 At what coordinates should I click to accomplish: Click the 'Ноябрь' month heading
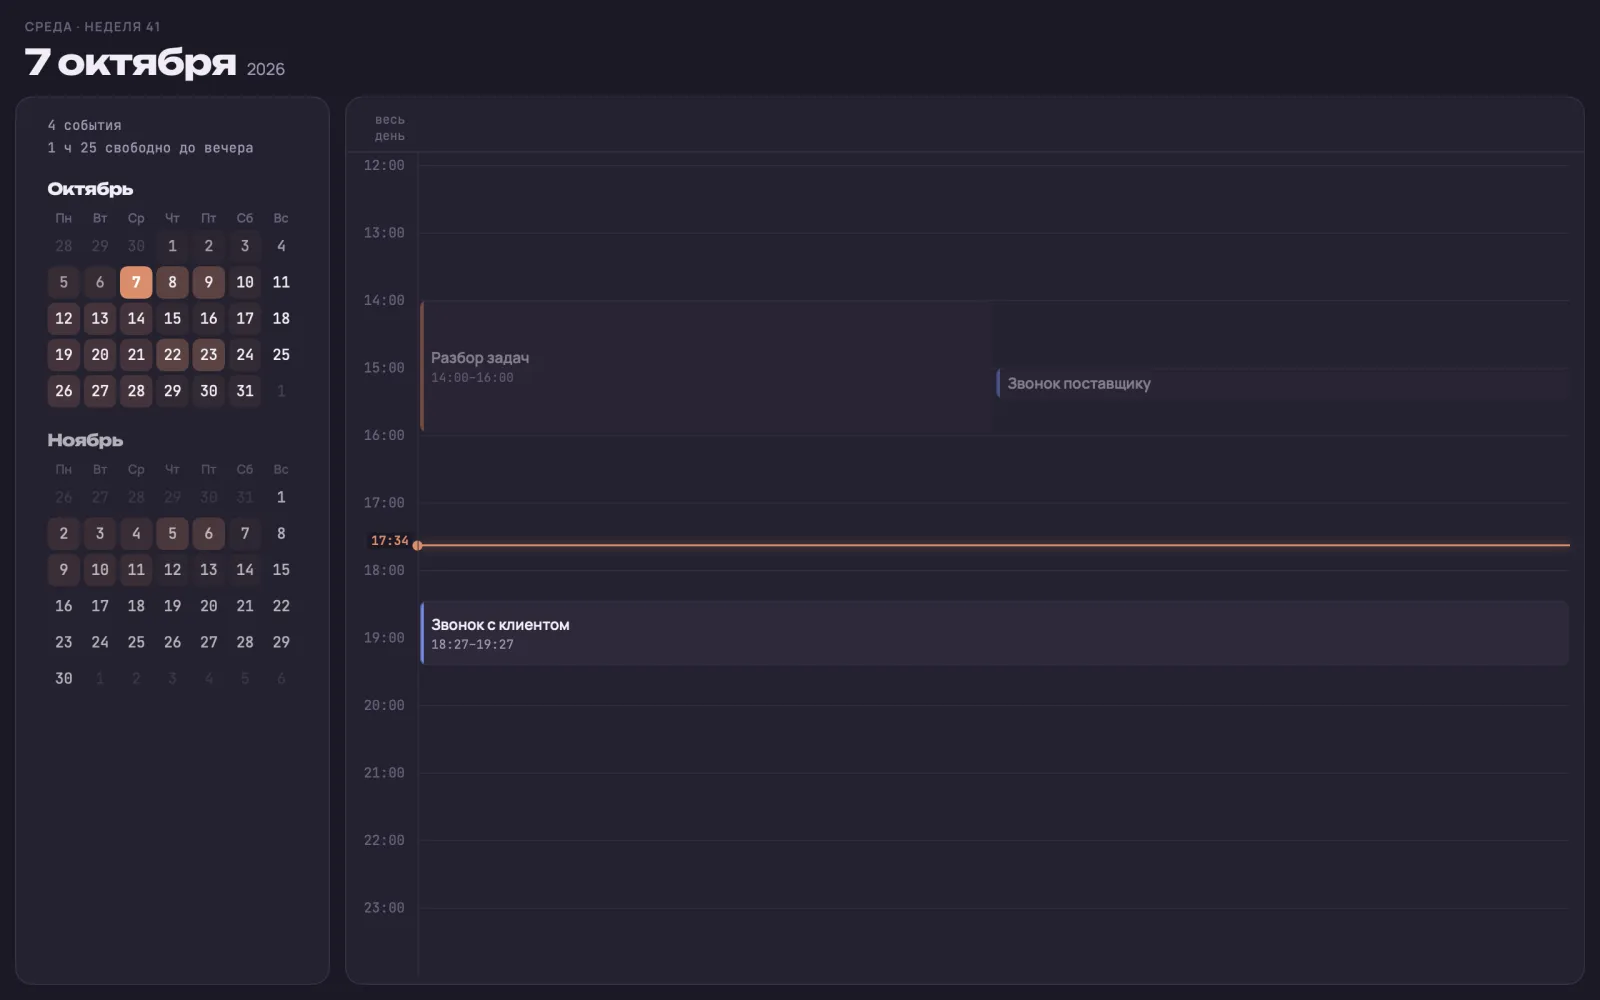click(85, 440)
